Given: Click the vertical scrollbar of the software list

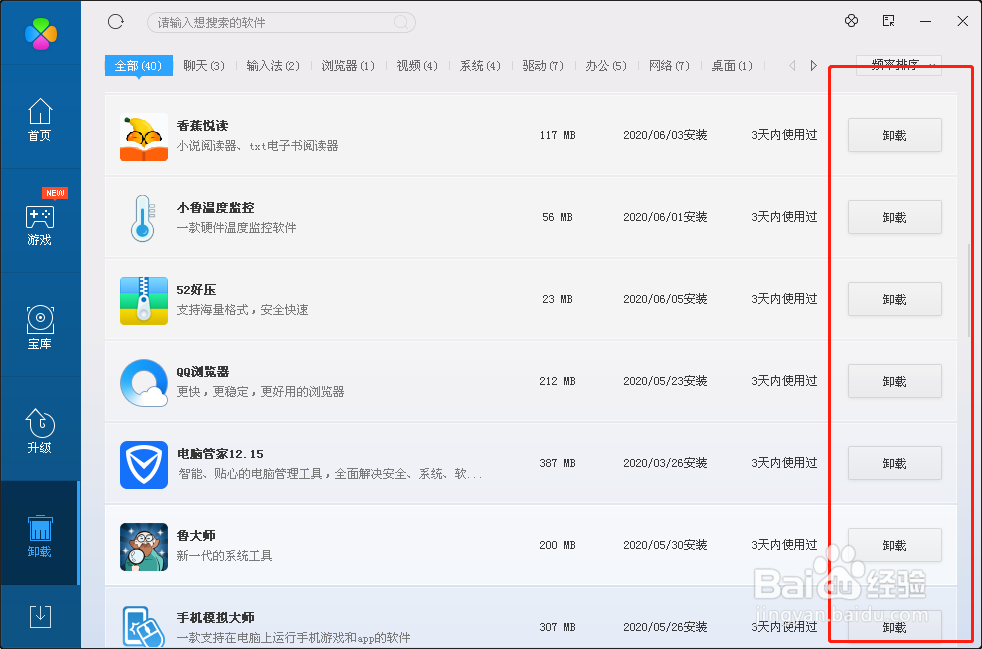Looking at the screenshot, I should (969, 291).
